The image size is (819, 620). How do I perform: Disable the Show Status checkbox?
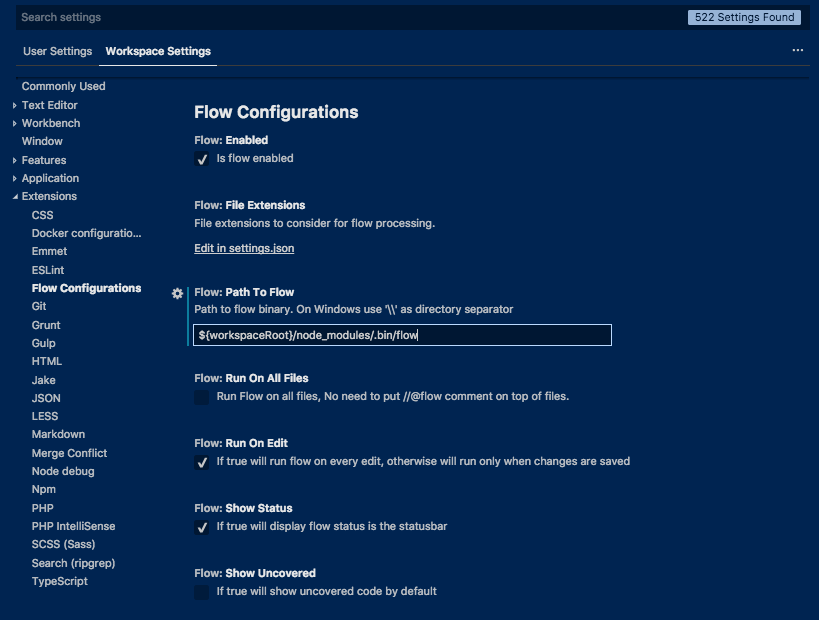pos(201,527)
